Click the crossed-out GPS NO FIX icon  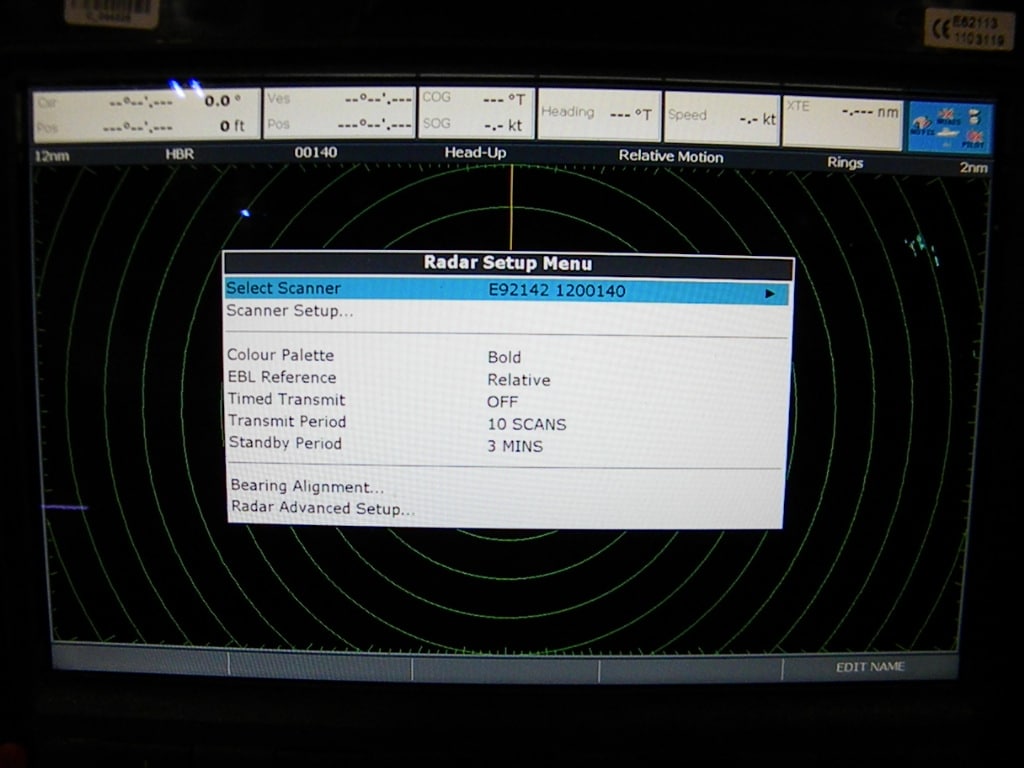(921, 122)
